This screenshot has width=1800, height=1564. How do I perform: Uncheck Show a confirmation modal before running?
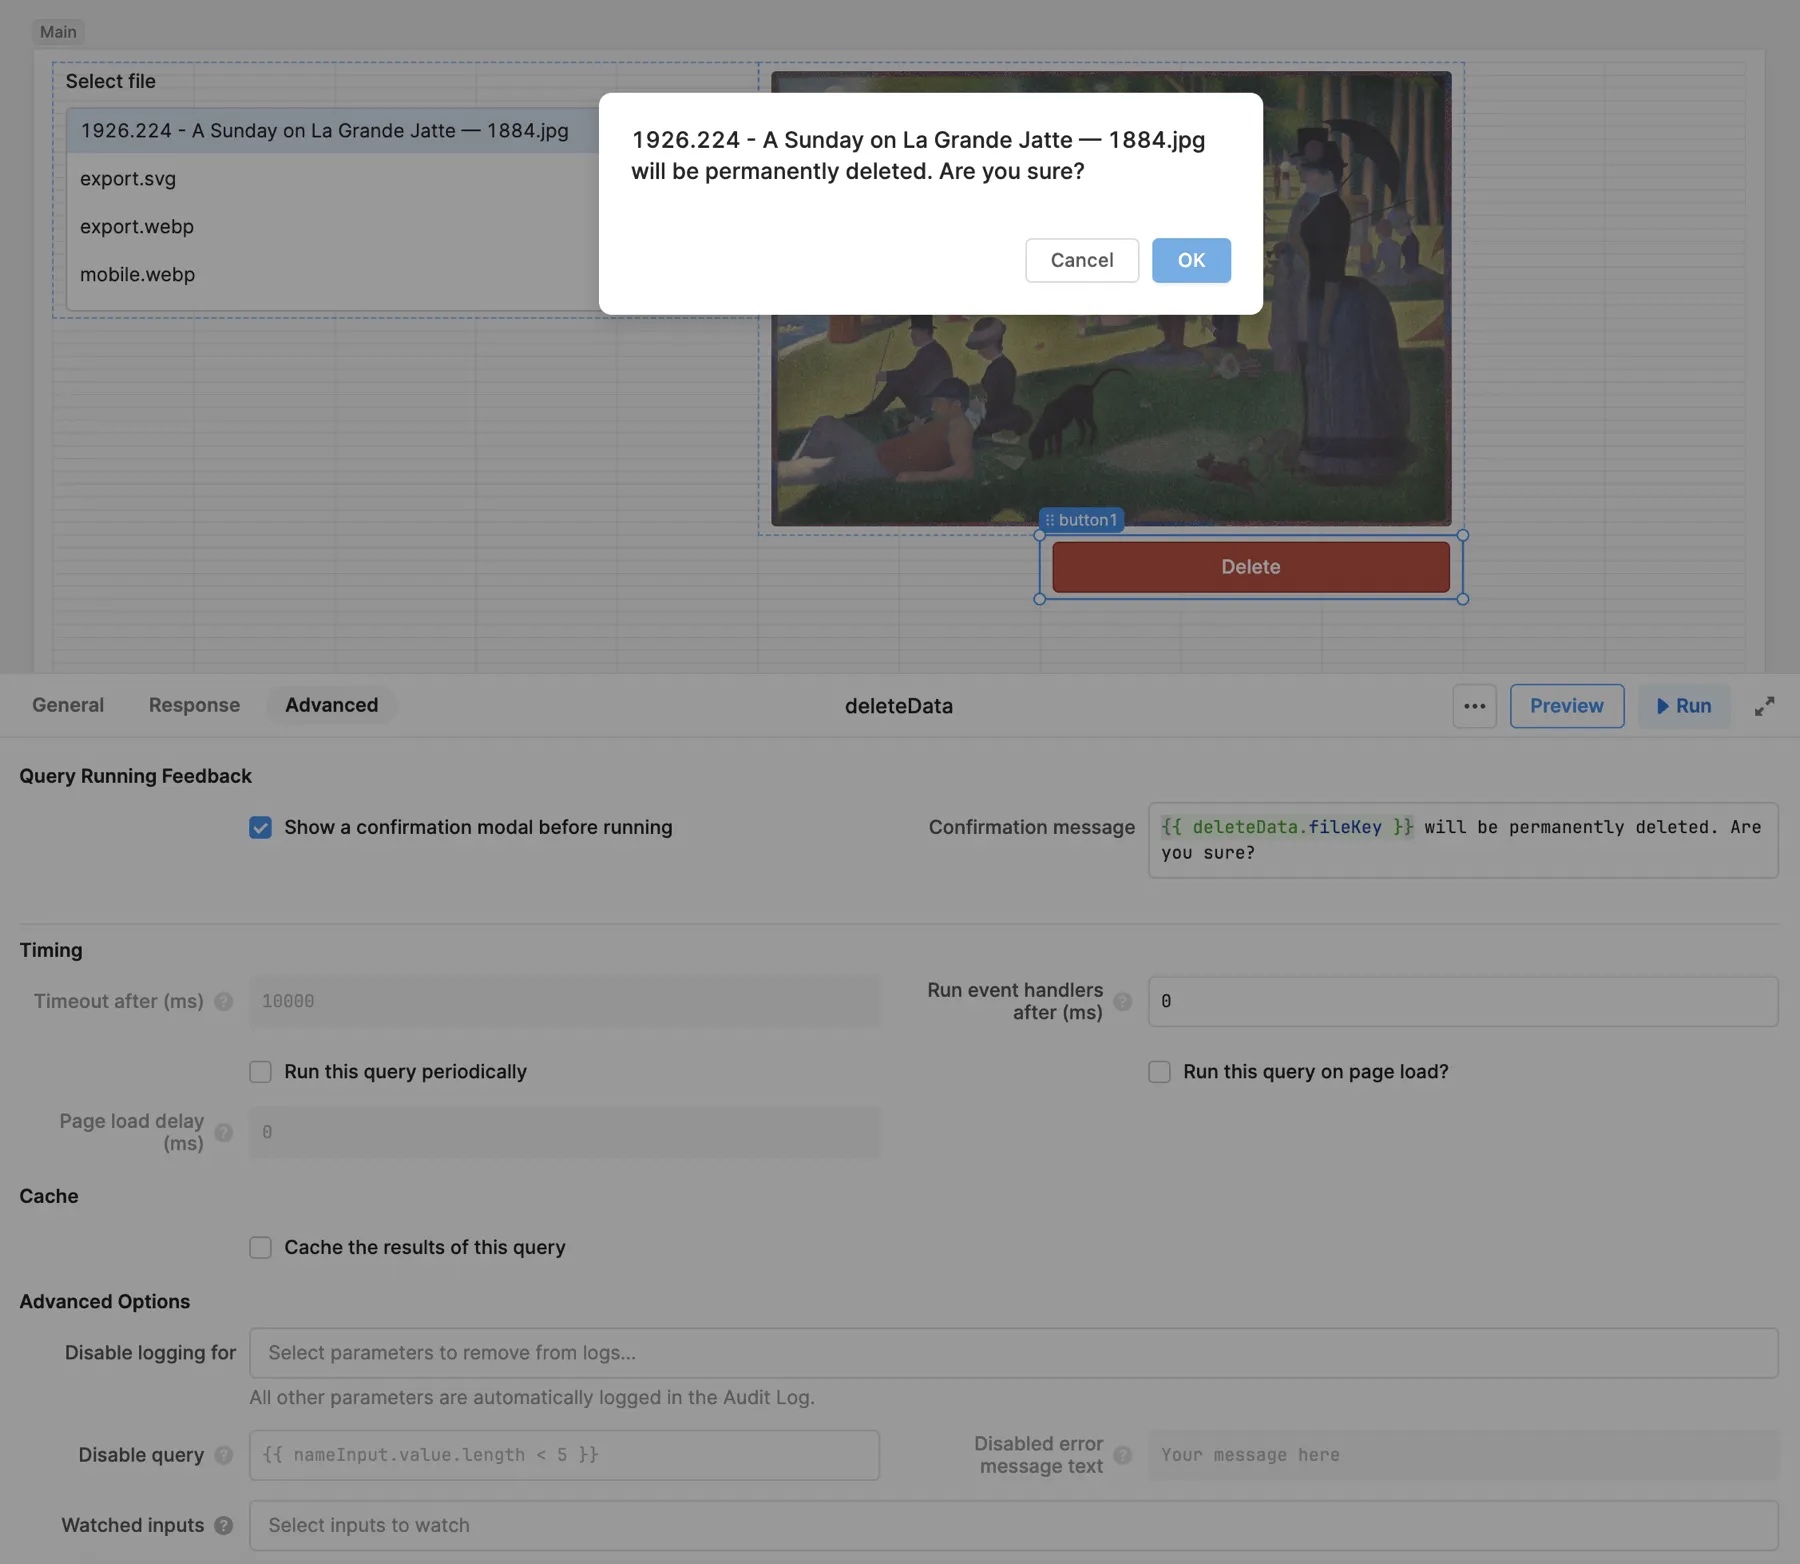tap(261, 828)
